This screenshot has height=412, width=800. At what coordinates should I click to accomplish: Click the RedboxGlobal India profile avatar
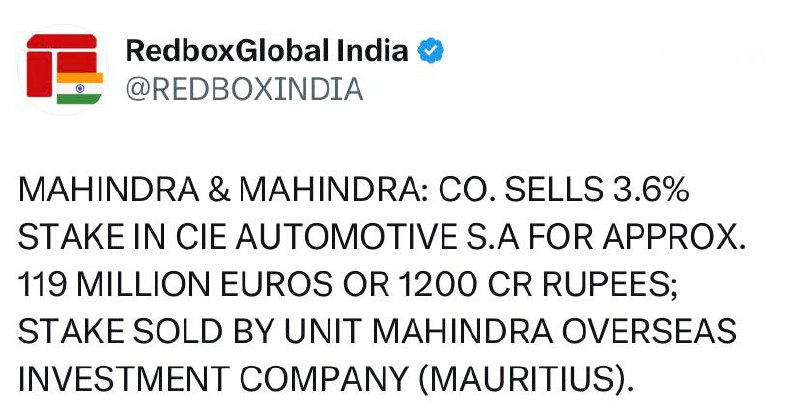tap(65, 68)
